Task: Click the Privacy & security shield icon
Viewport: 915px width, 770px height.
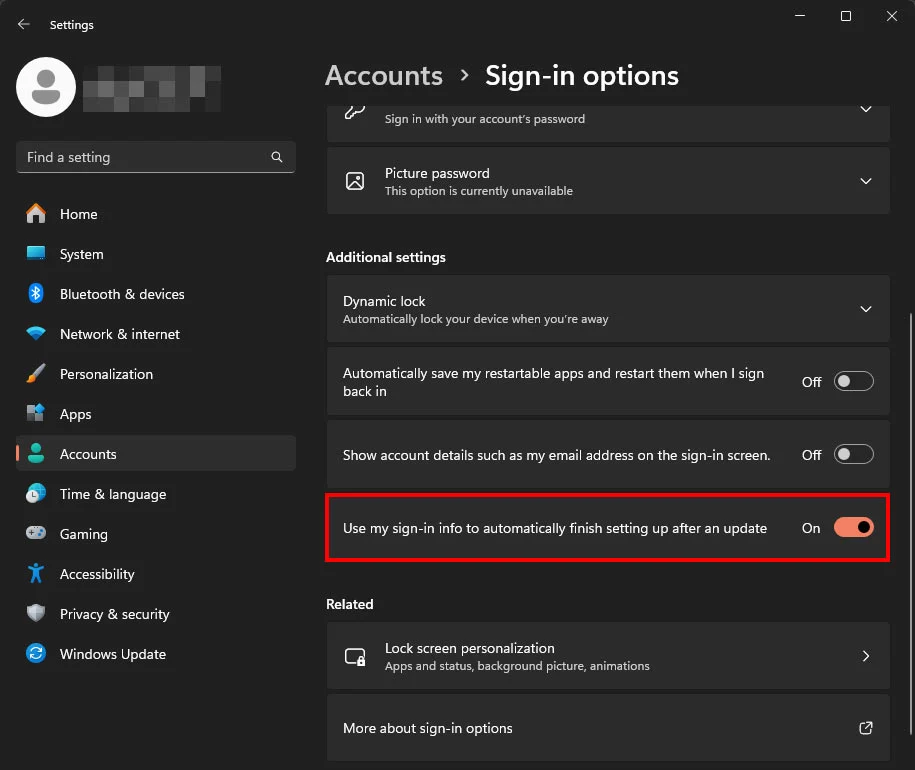Action: [36, 613]
